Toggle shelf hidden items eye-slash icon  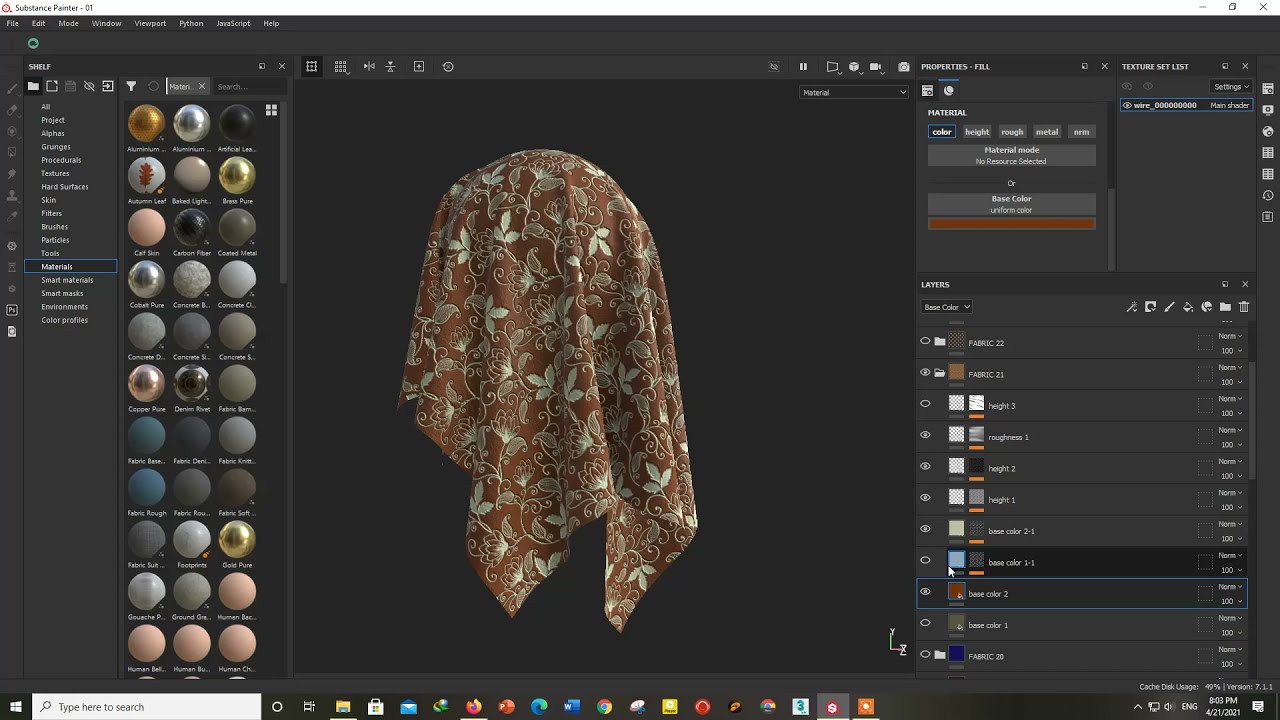[x=89, y=86]
